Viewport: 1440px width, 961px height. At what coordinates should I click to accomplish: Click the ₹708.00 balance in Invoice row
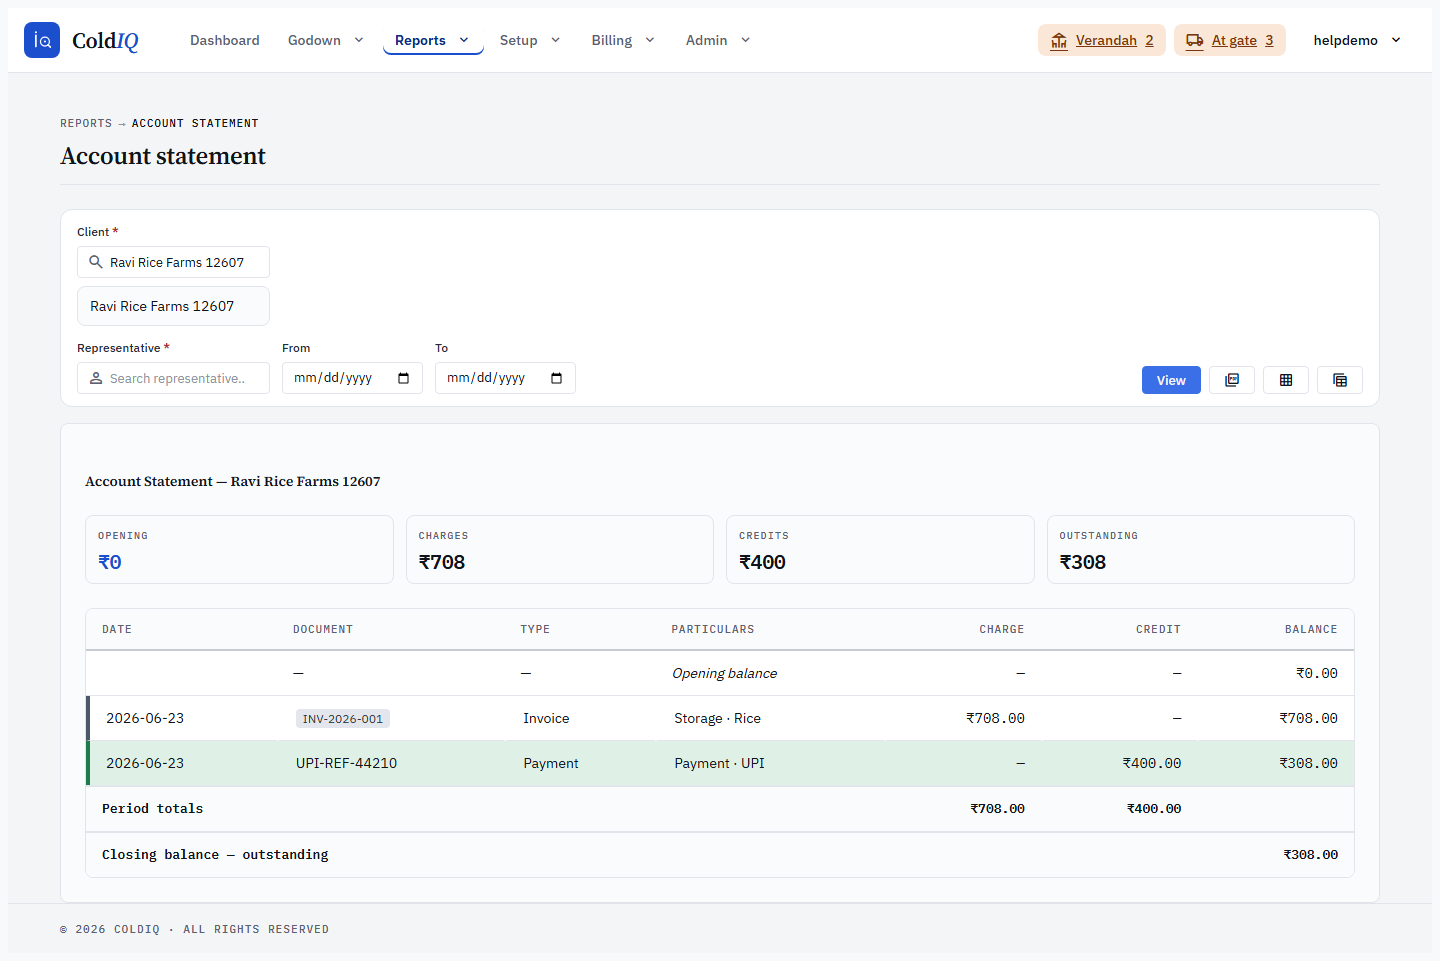[x=1308, y=718]
